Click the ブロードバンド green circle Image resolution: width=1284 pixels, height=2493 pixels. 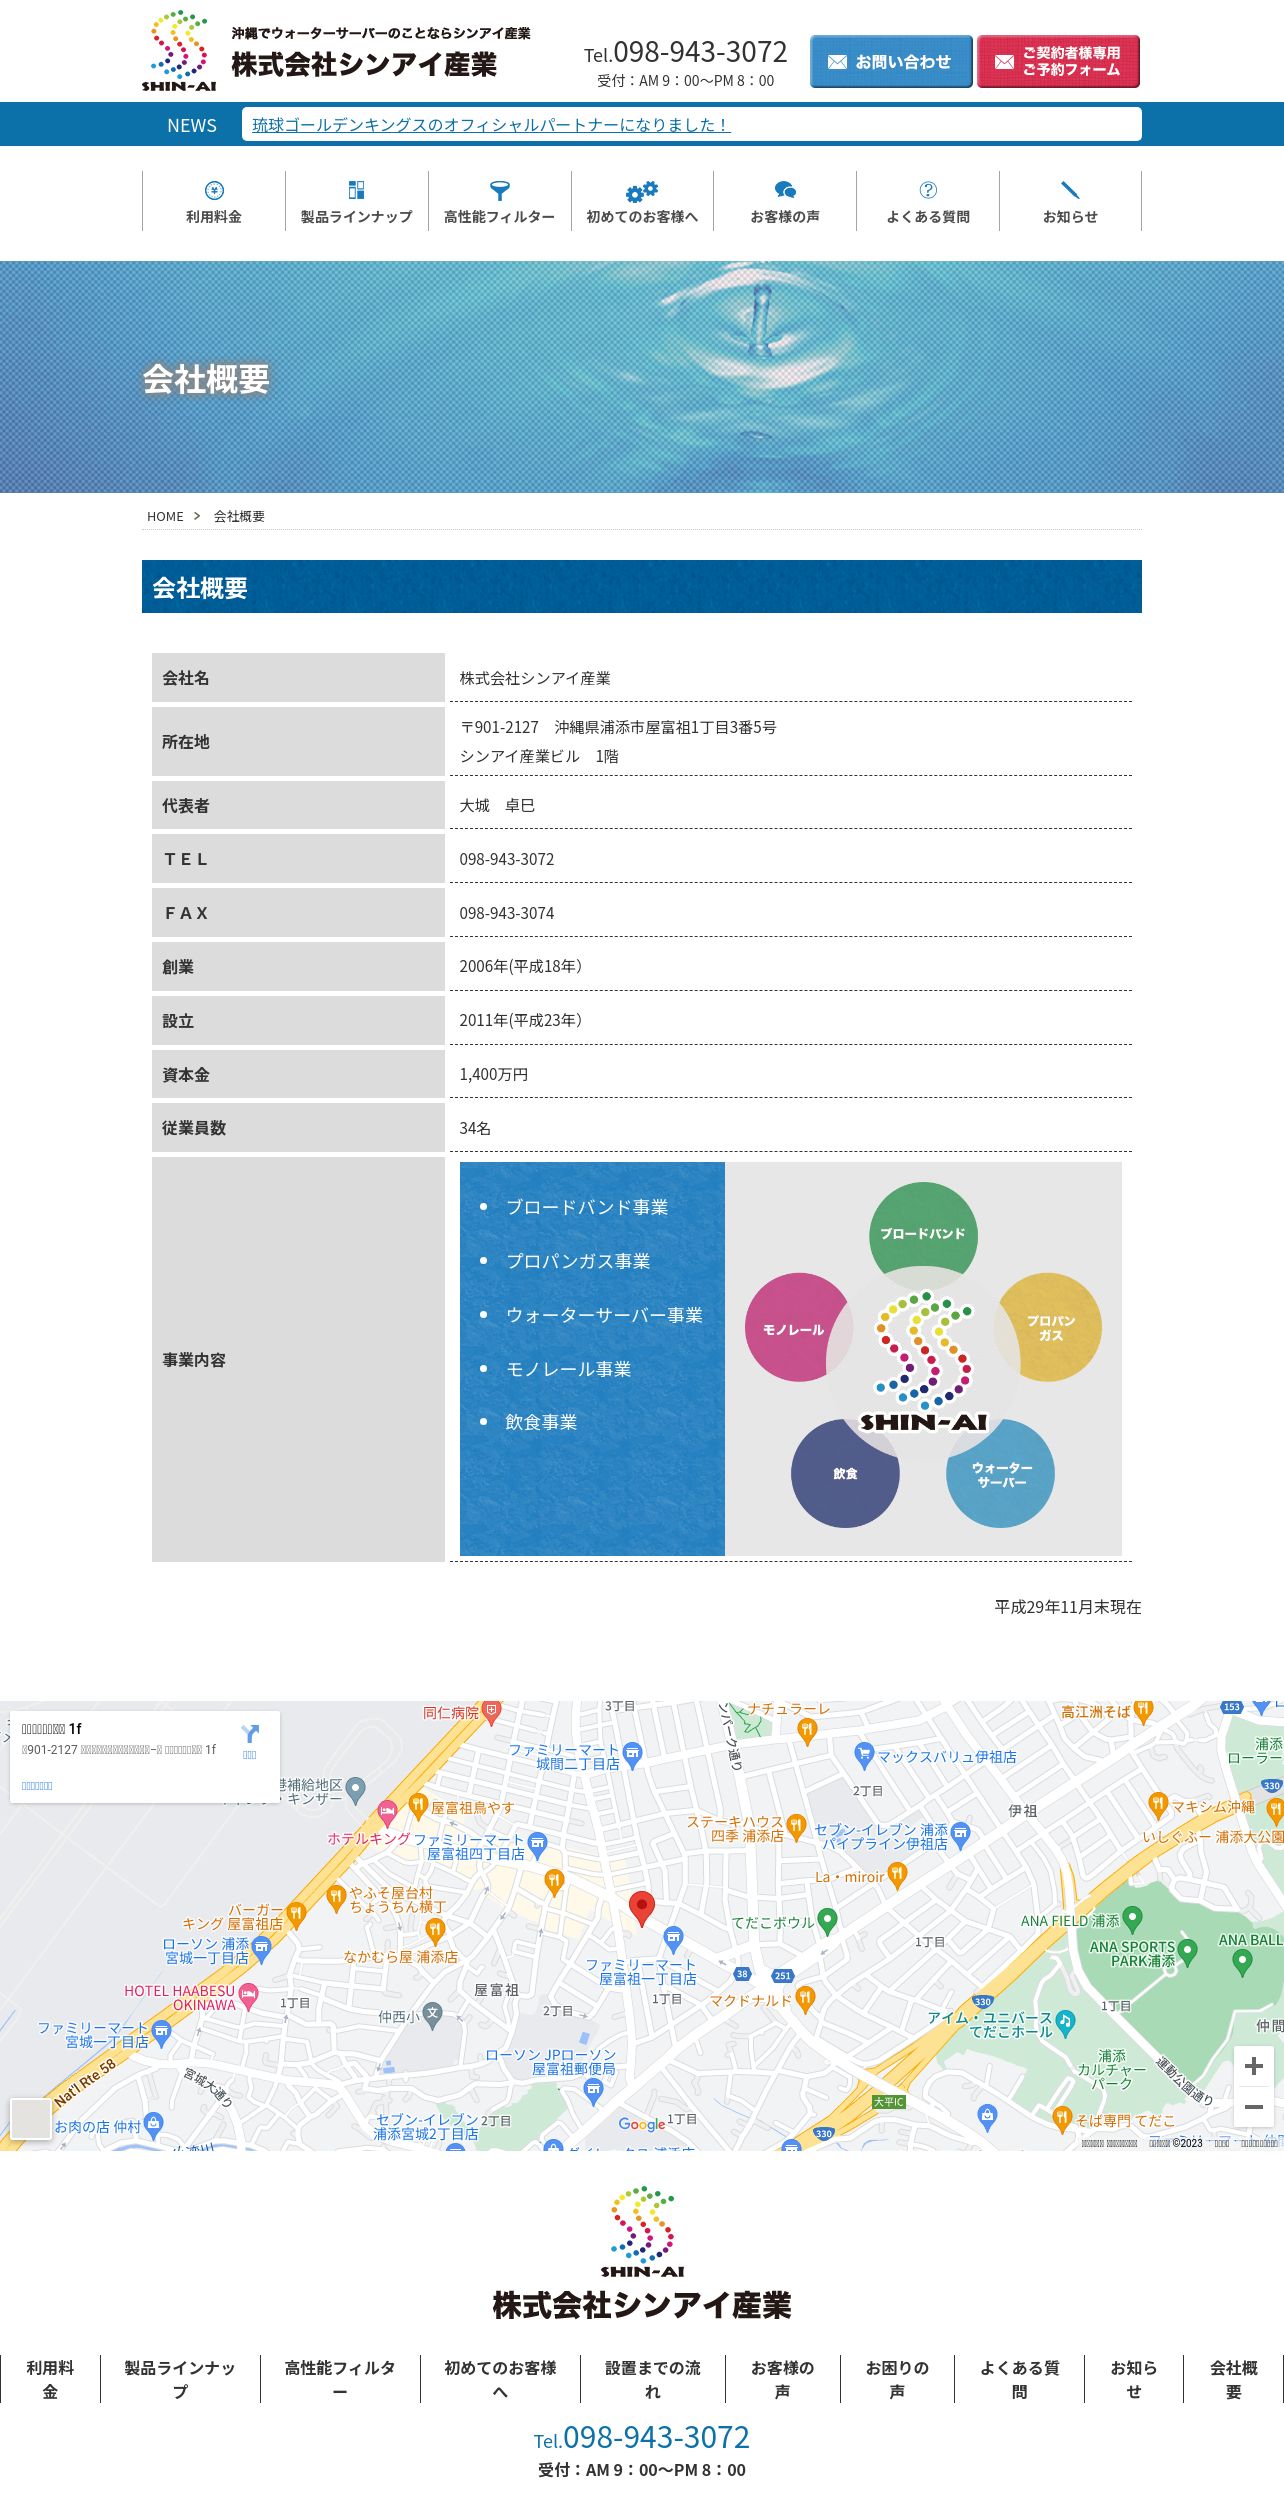[922, 1234]
